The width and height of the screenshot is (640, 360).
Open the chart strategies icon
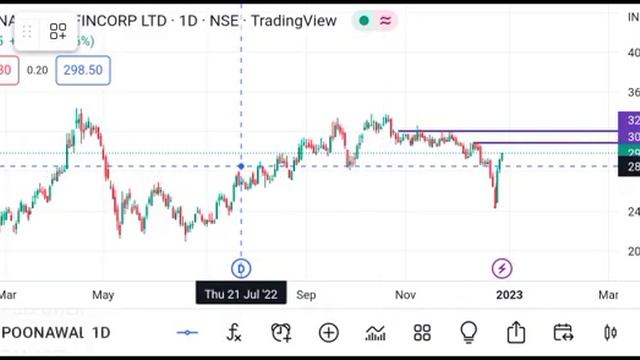click(376, 333)
